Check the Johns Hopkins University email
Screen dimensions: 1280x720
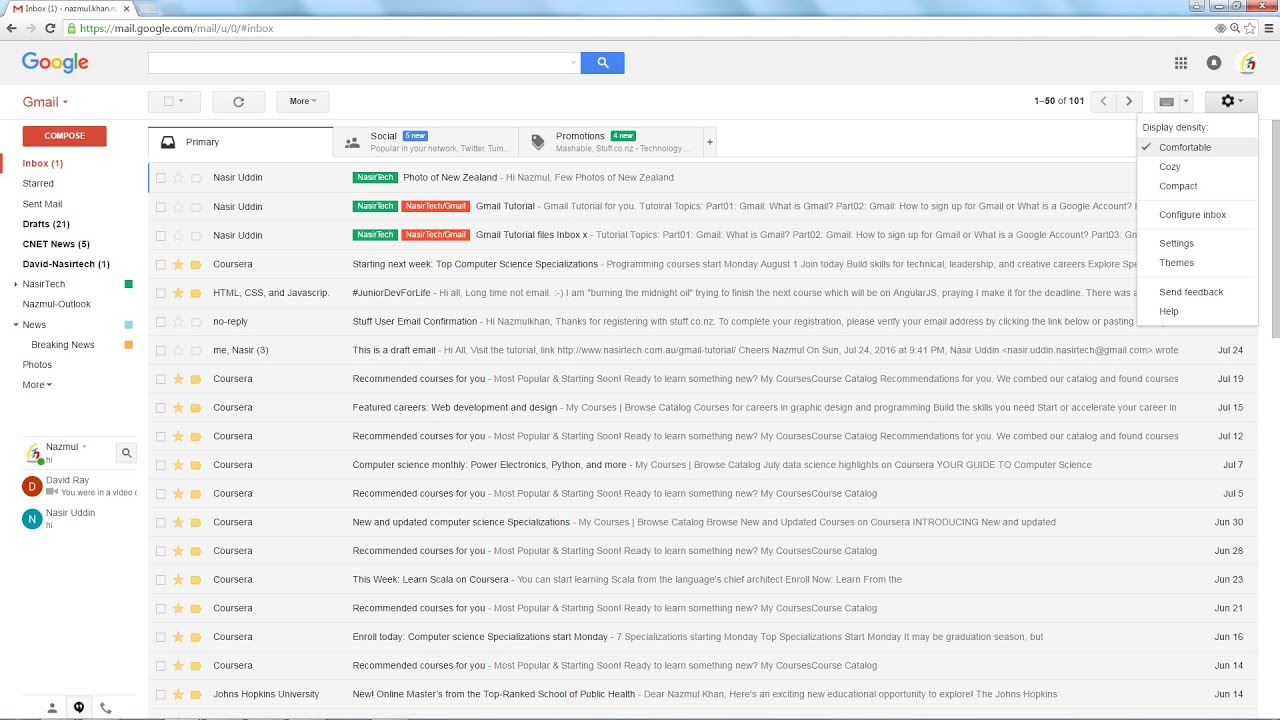[160, 695]
